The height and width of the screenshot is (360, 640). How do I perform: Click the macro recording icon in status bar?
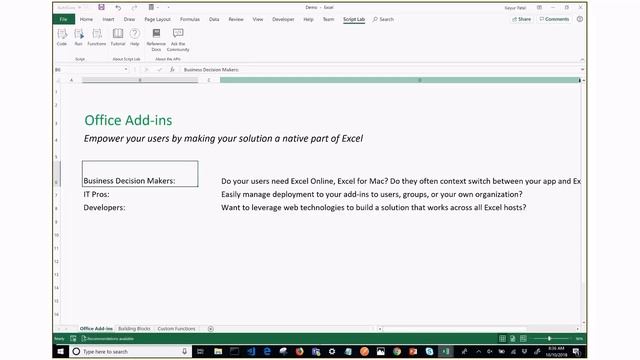[73, 339]
